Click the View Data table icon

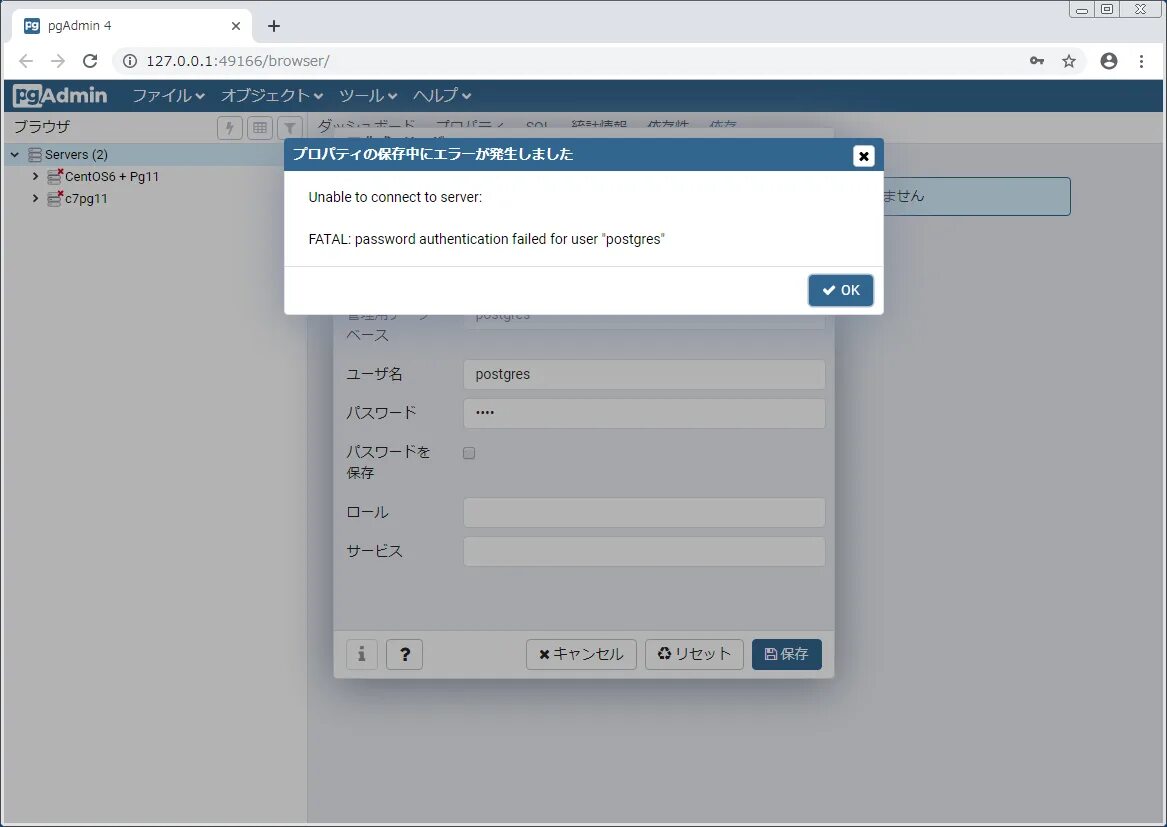pos(260,128)
